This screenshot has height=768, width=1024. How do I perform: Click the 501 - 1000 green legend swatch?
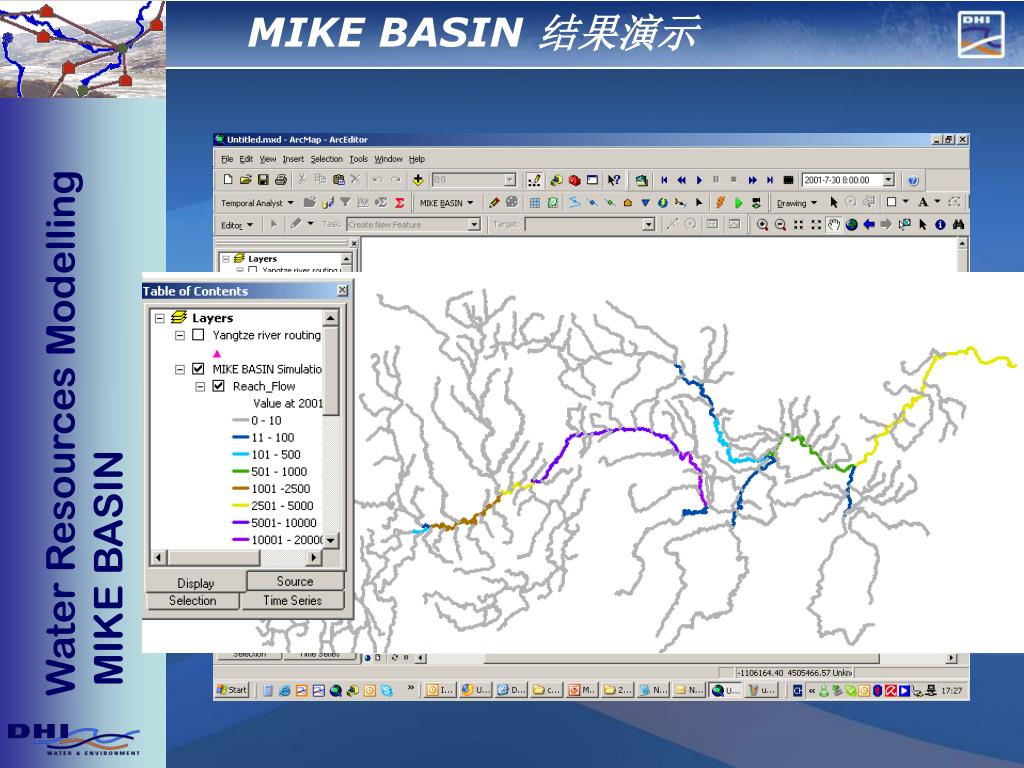(x=241, y=472)
